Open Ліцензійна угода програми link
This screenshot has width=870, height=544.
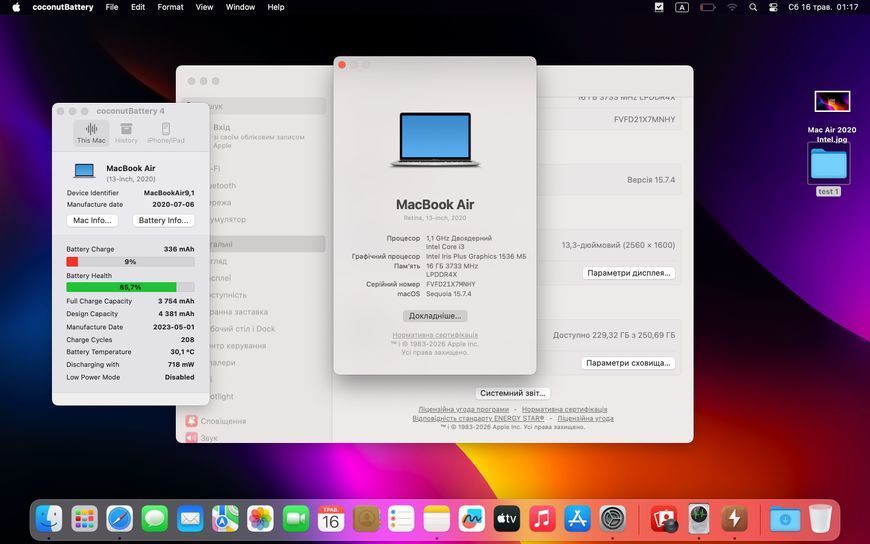click(463, 409)
